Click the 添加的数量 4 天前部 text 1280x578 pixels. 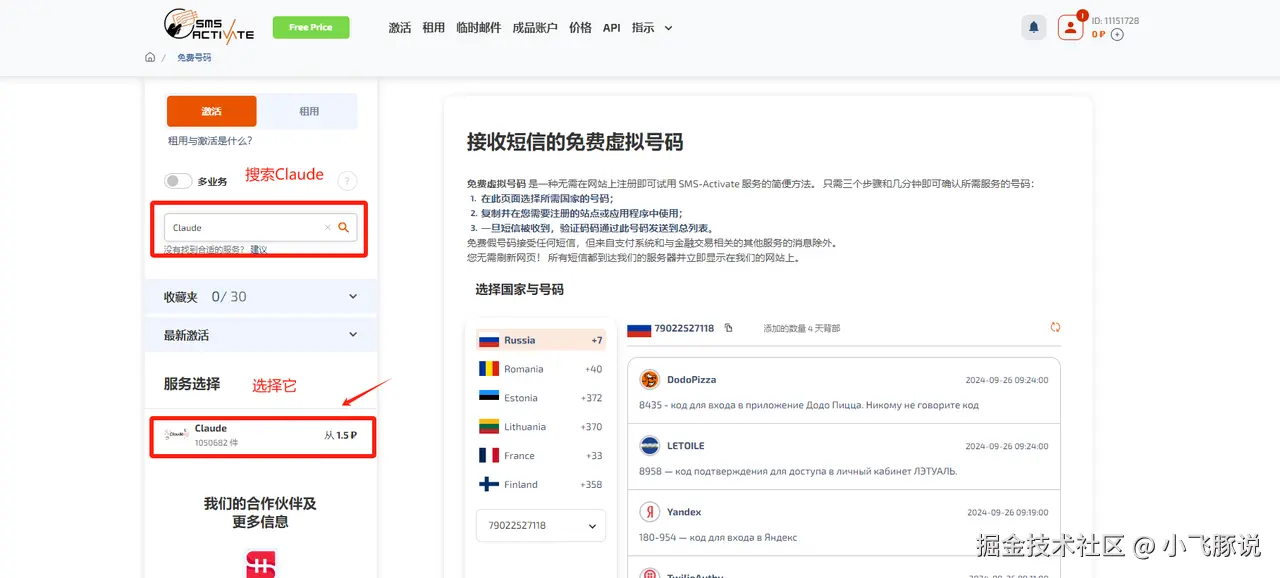coord(802,328)
